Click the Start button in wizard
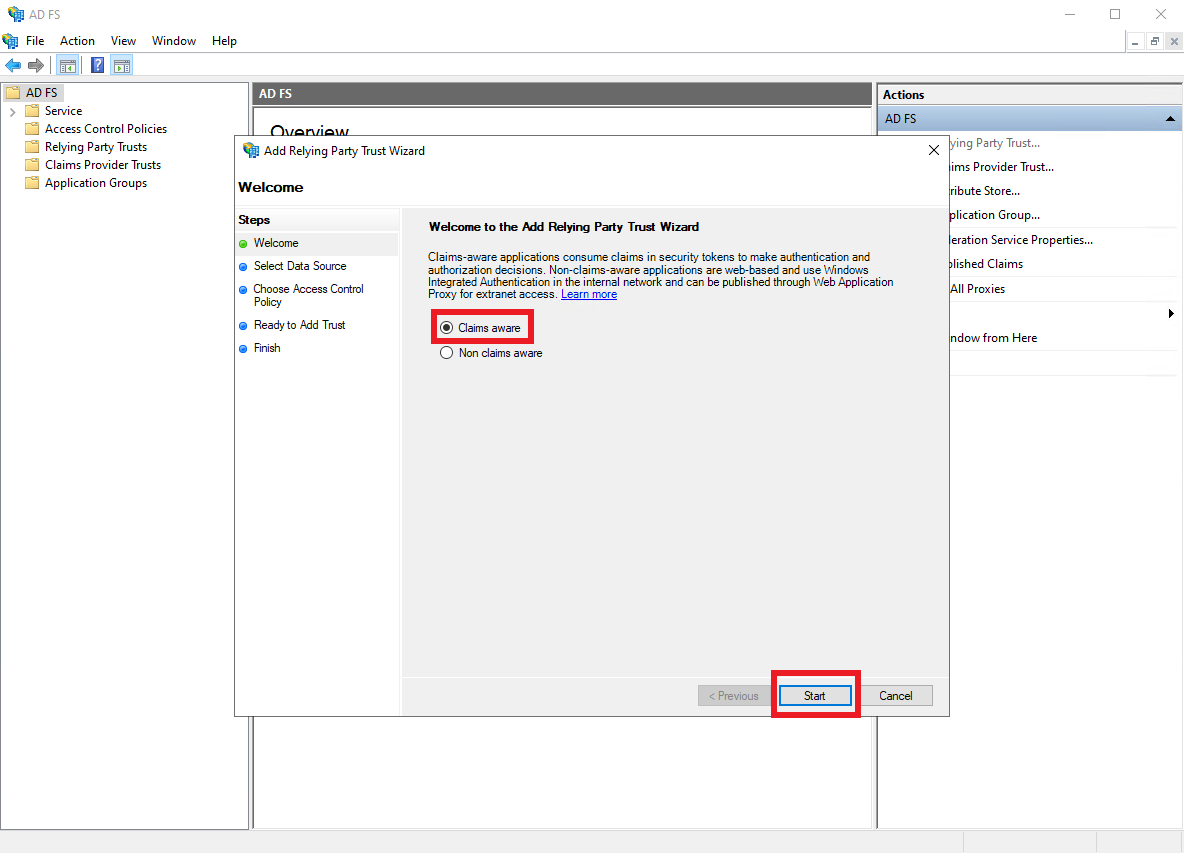 pyautogui.click(x=814, y=696)
